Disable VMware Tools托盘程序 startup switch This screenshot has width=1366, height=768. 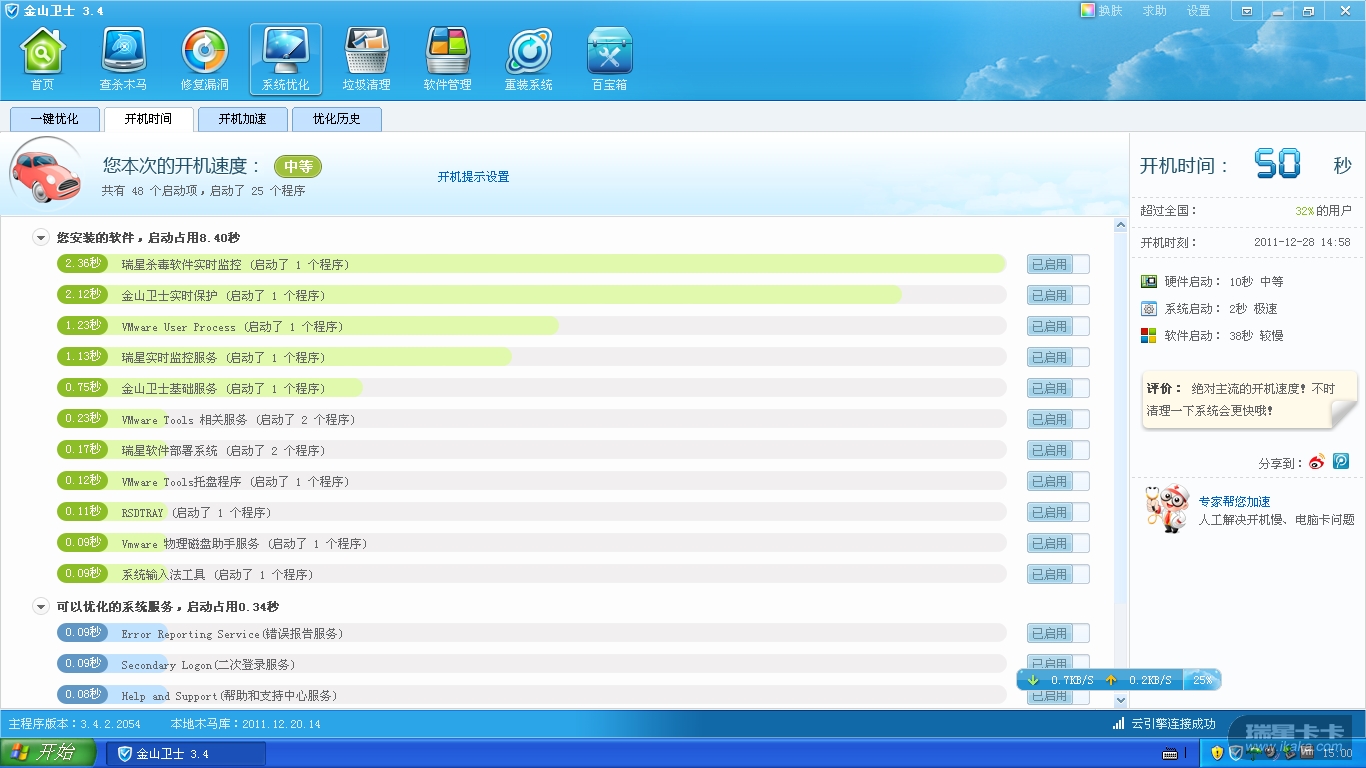[x=1058, y=482]
